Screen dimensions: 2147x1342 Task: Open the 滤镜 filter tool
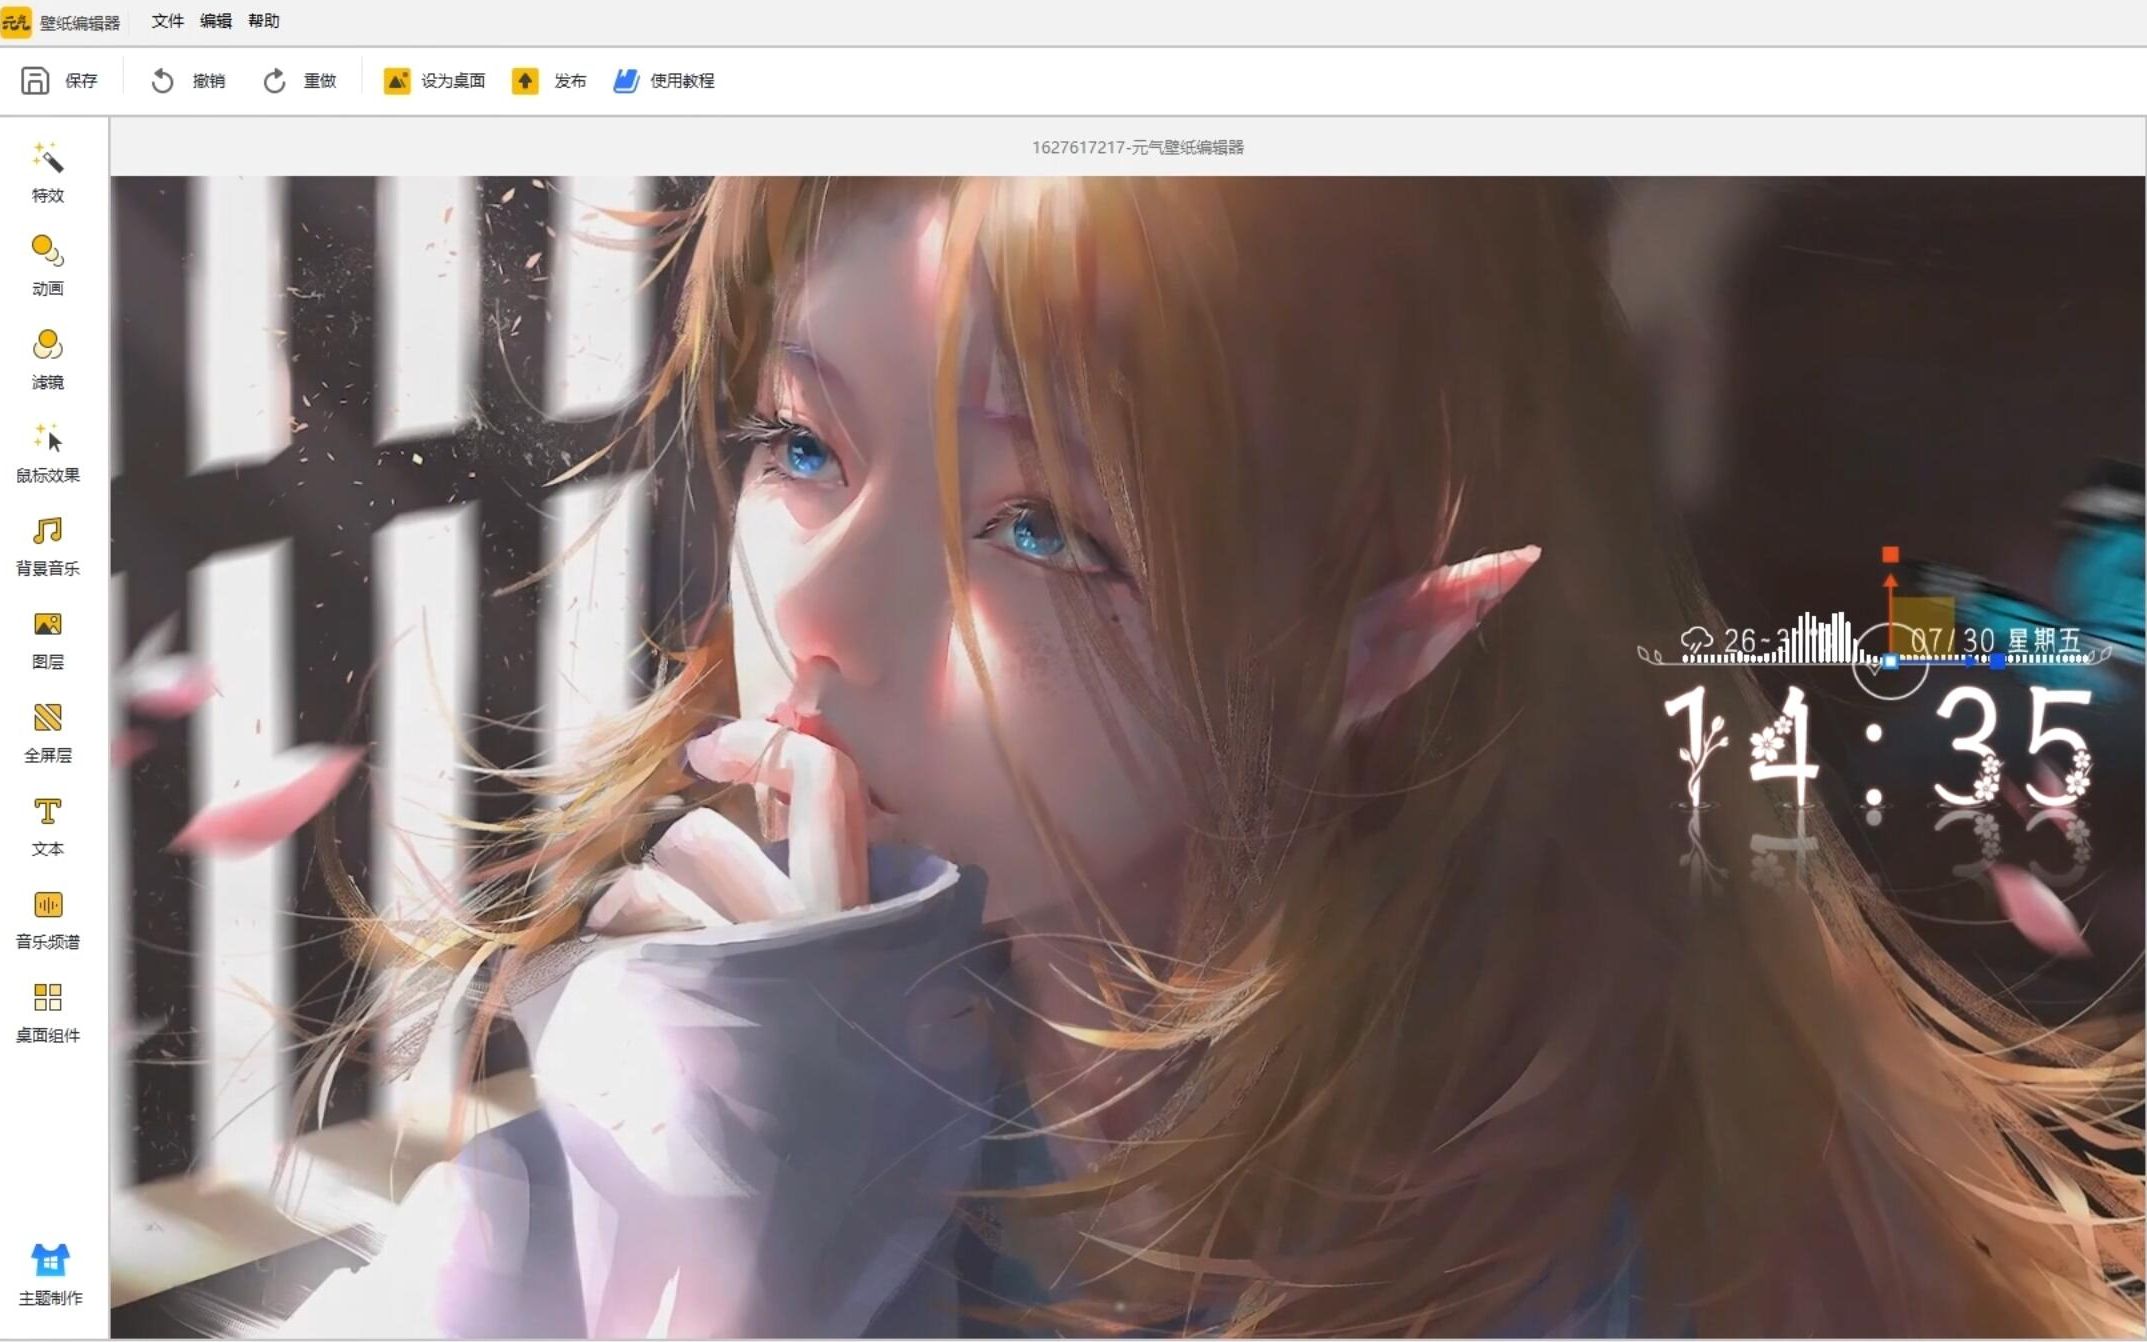coord(48,359)
